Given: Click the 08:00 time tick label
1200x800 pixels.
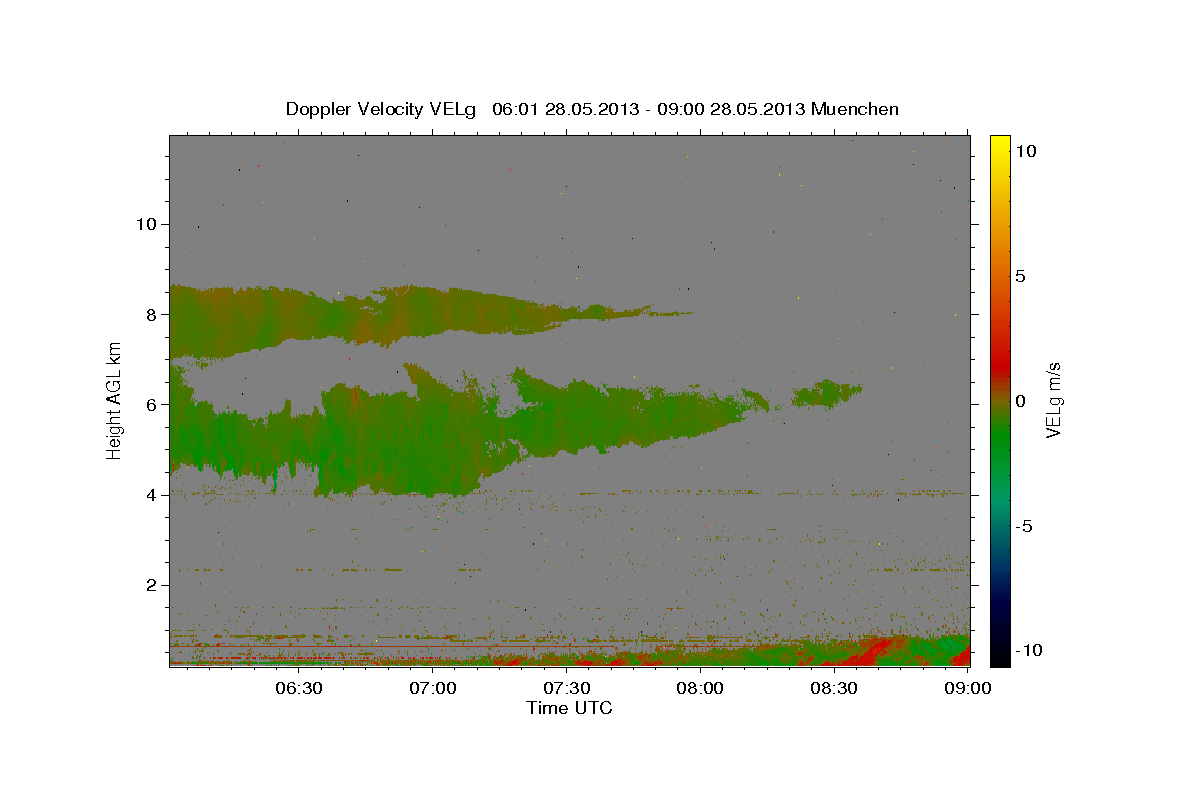Looking at the screenshot, I should click(x=700, y=689).
